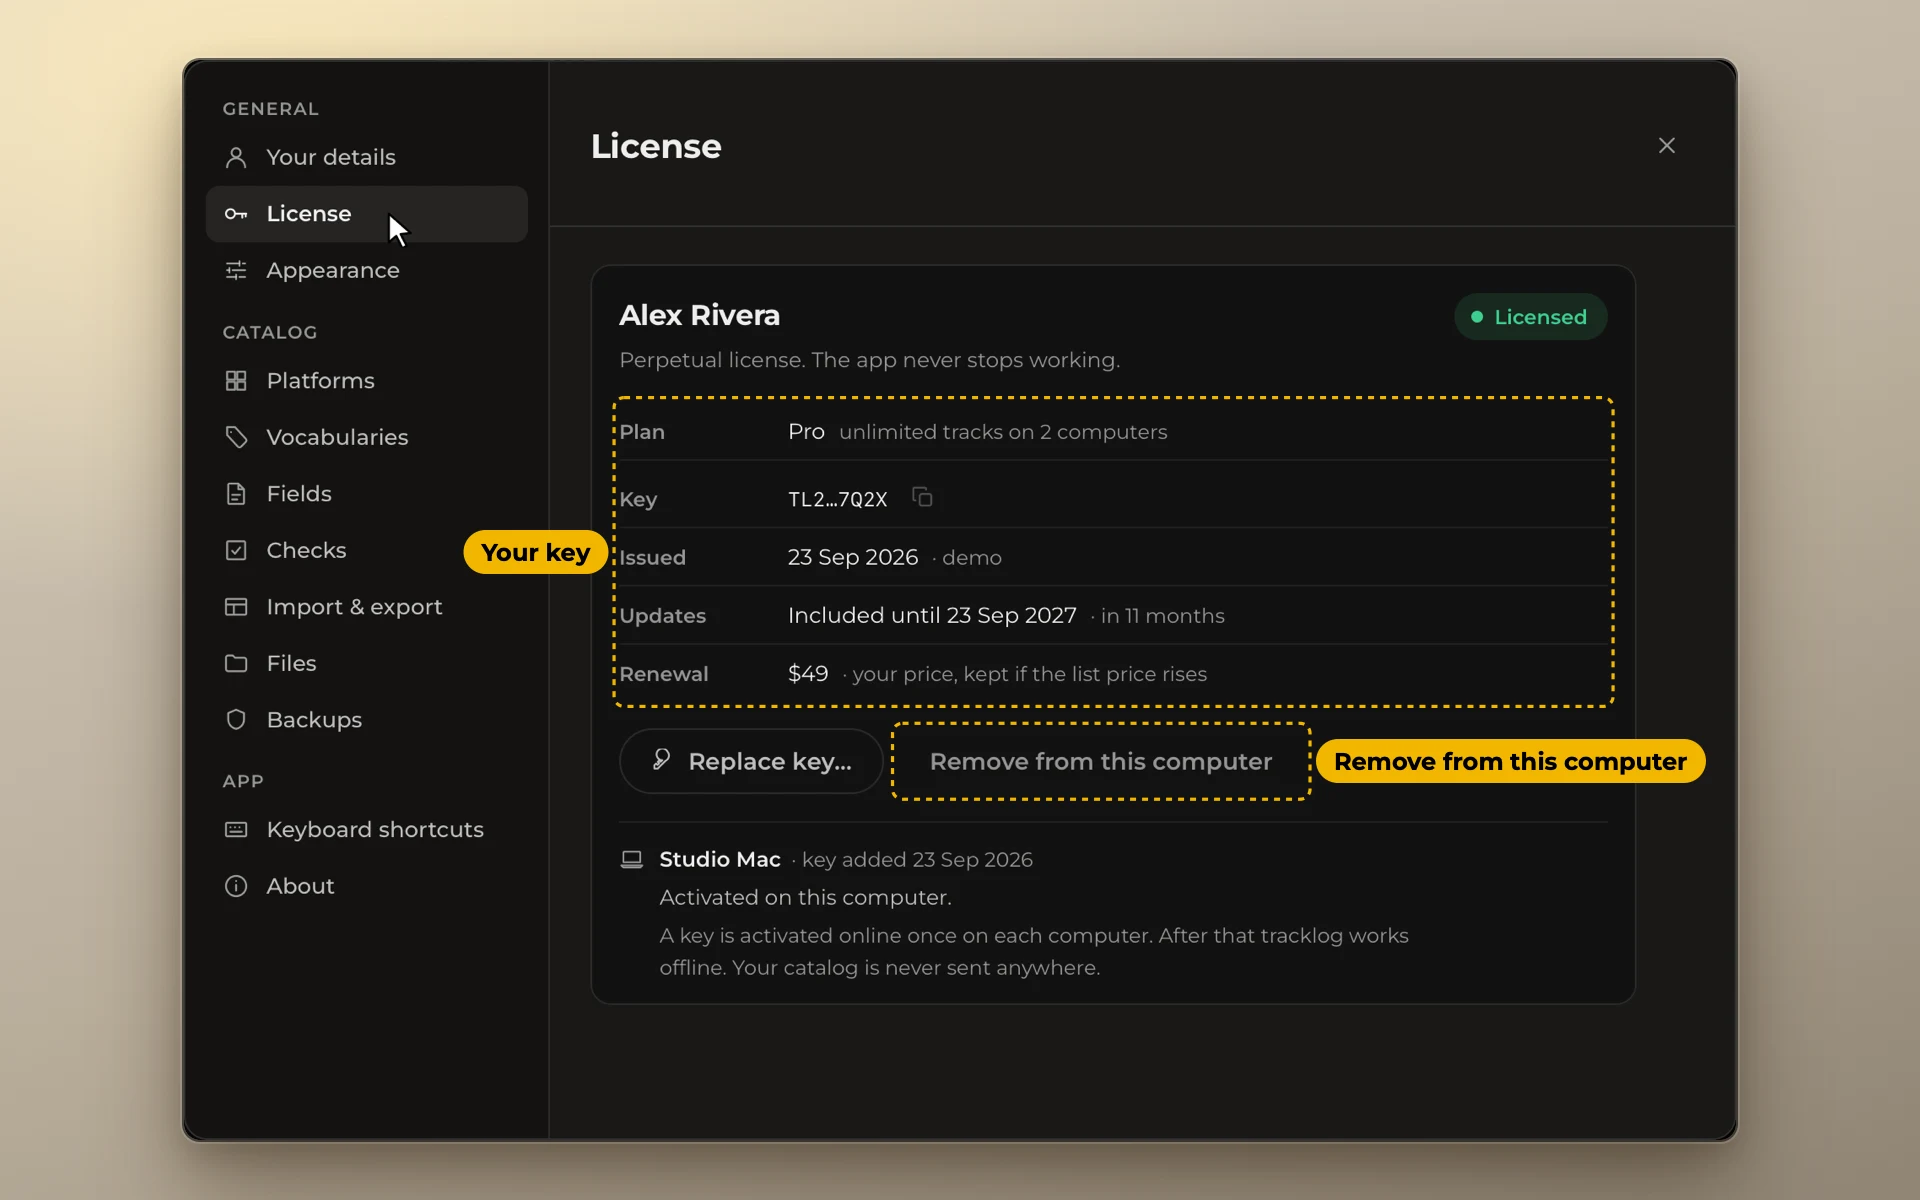
Task: Go to the Appearance settings
Action: coord(366,270)
